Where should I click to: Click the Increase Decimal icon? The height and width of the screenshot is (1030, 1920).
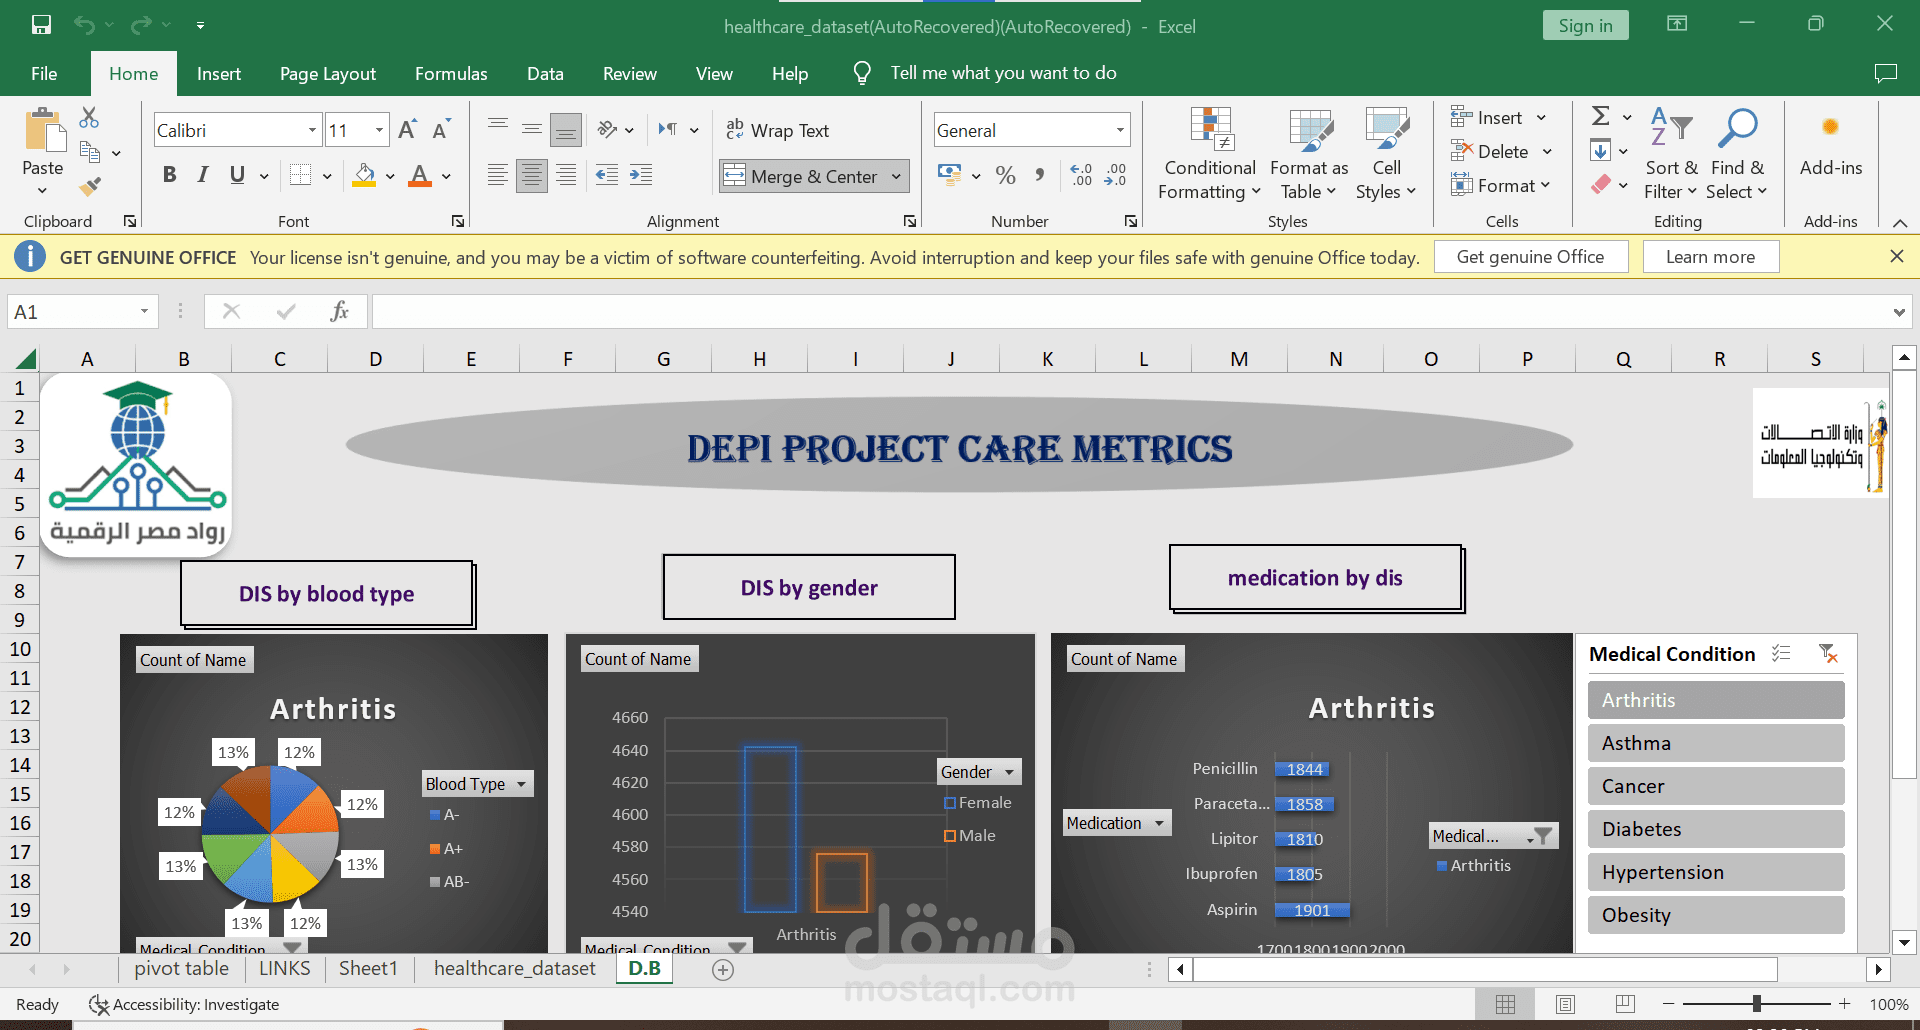click(x=1081, y=176)
